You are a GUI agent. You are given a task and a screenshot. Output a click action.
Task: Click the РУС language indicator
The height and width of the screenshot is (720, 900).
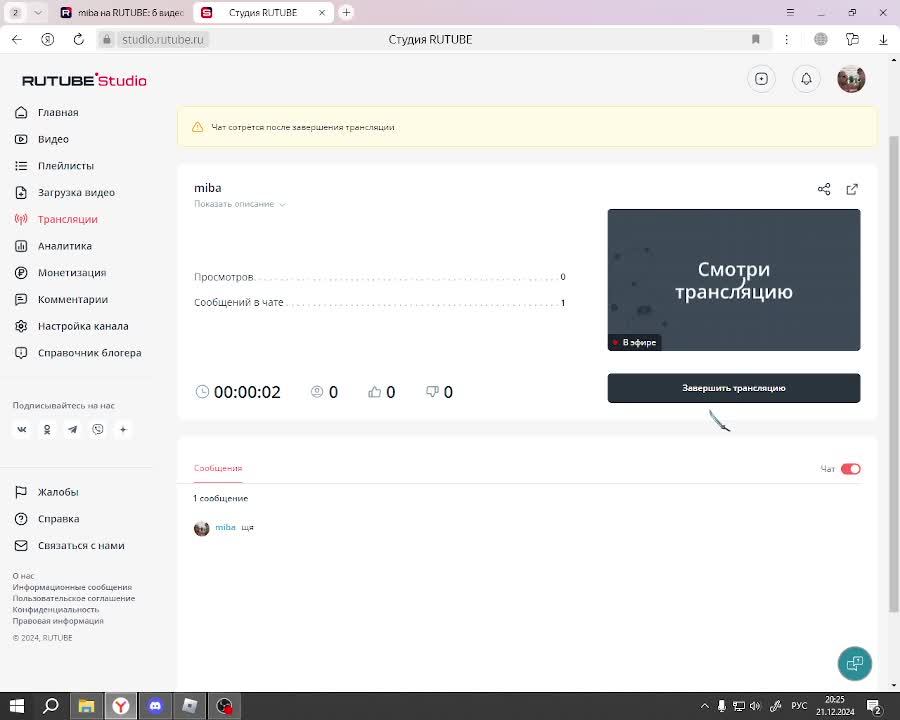[799, 706]
